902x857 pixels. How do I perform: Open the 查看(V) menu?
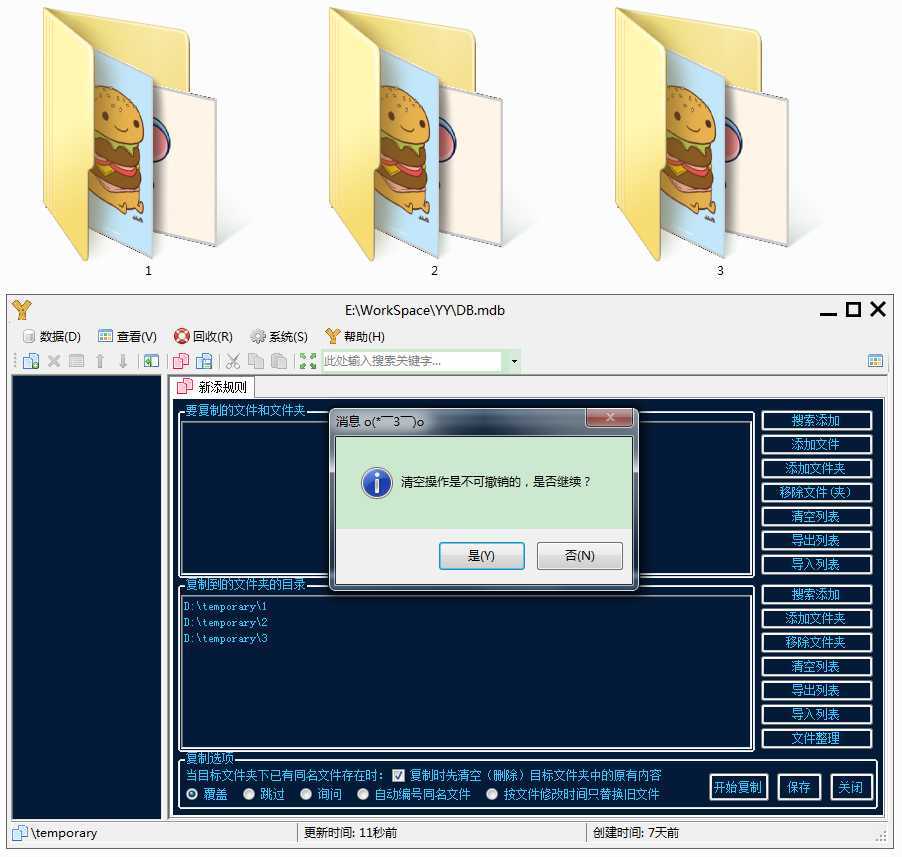point(127,336)
